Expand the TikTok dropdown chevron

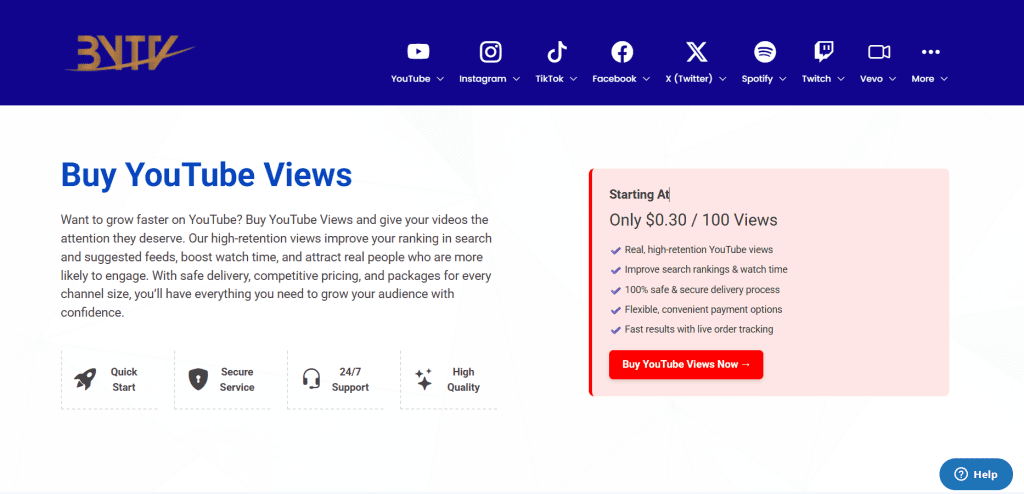573,79
